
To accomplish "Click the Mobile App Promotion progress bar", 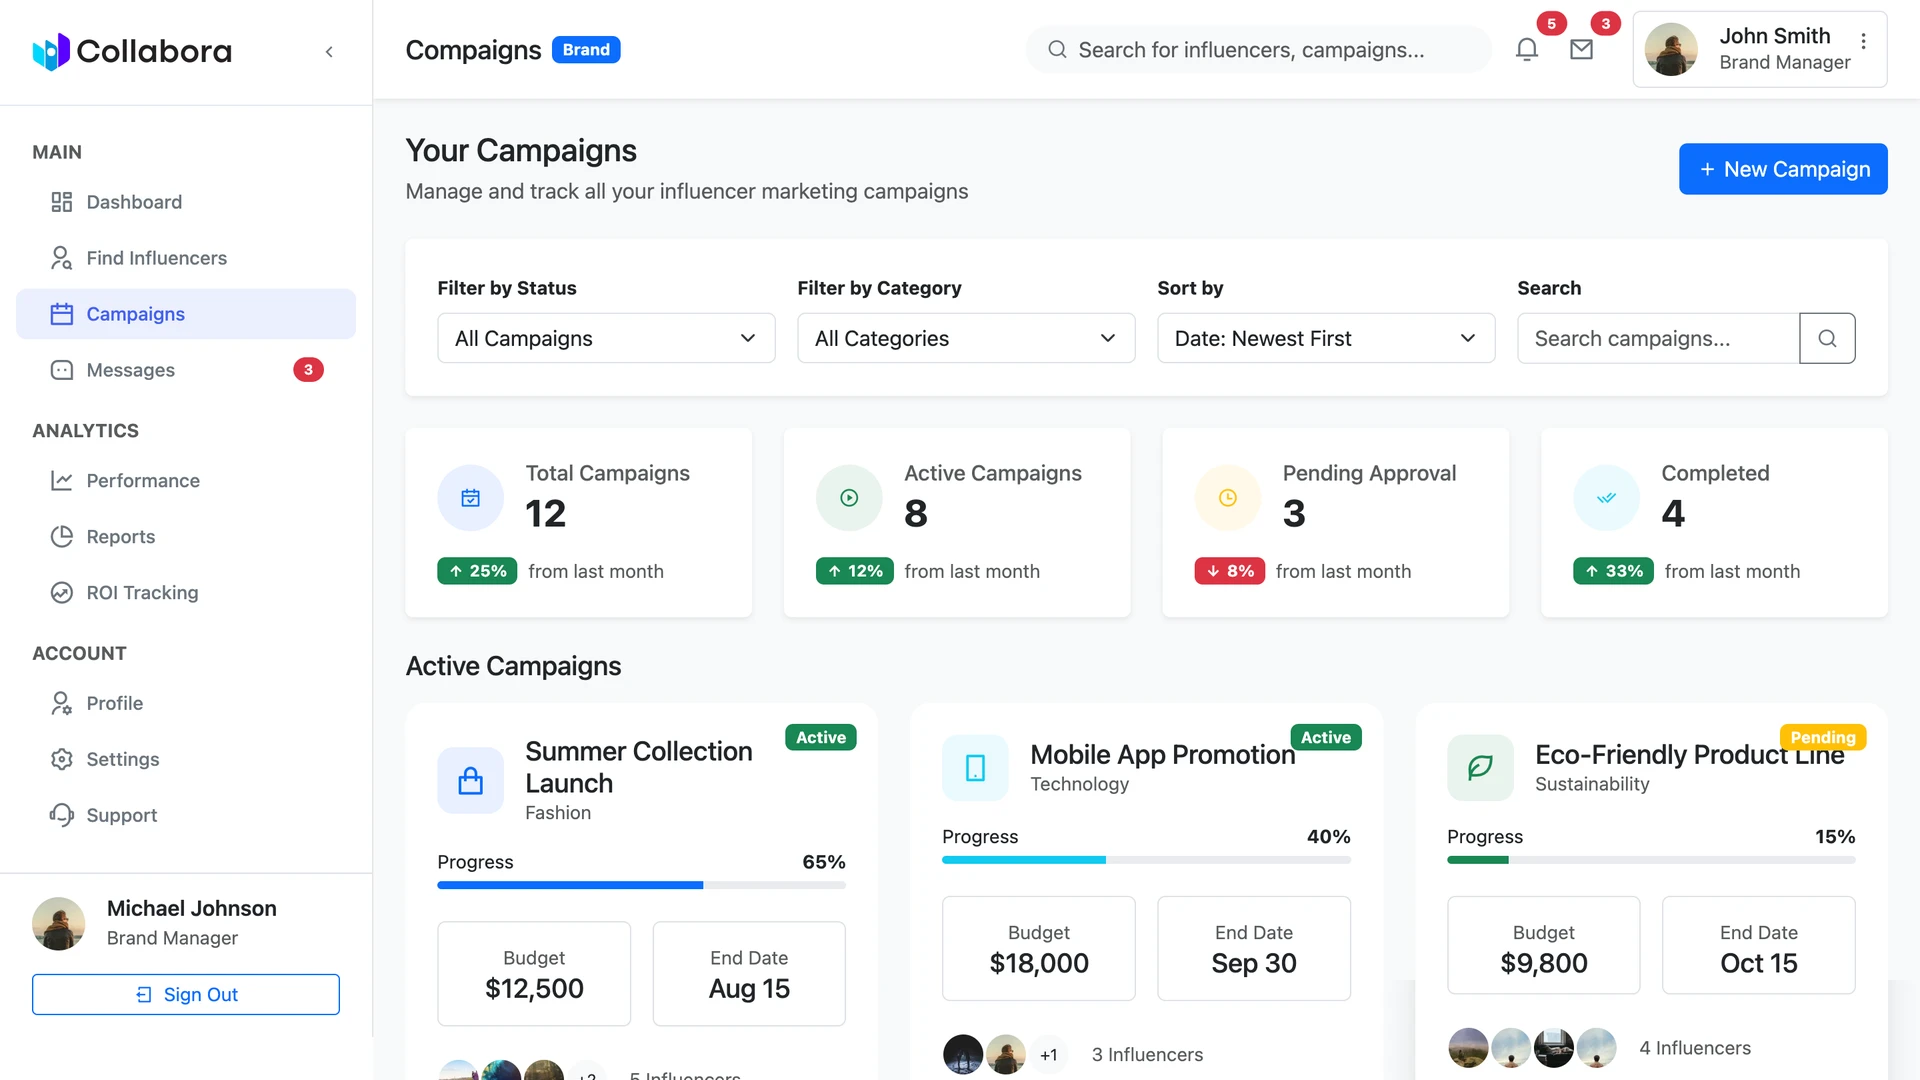I will coord(1146,860).
